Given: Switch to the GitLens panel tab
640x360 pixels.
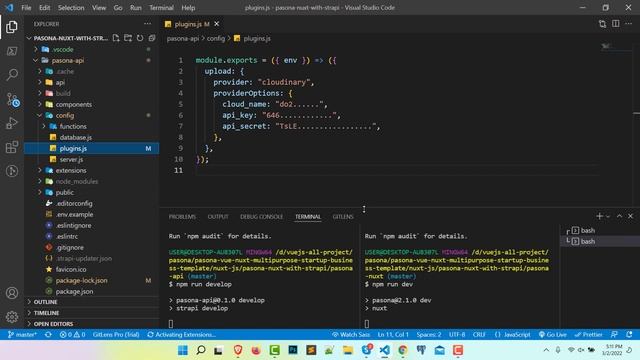Looking at the screenshot, I should coord(343,217).
